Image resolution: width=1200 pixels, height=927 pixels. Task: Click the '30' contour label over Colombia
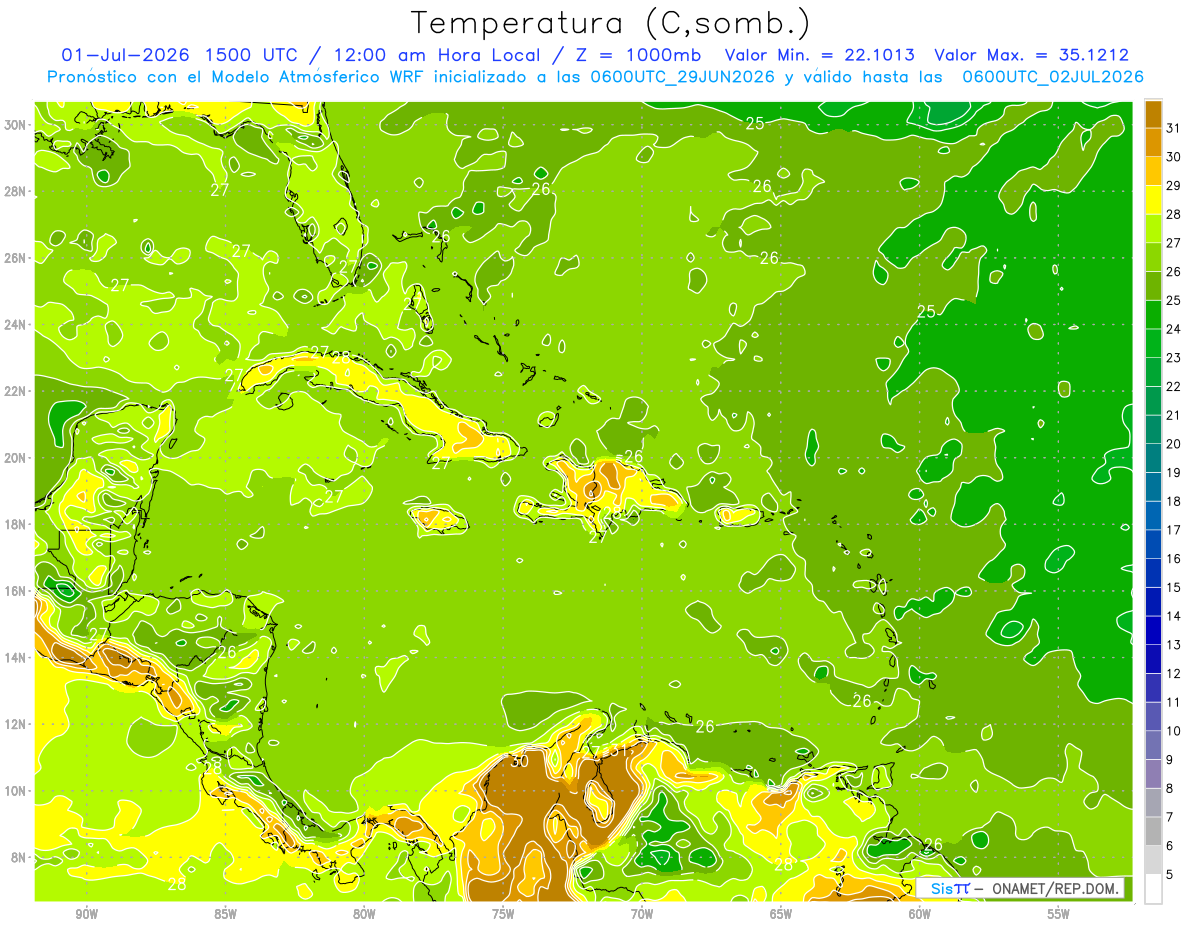[518, 761]
